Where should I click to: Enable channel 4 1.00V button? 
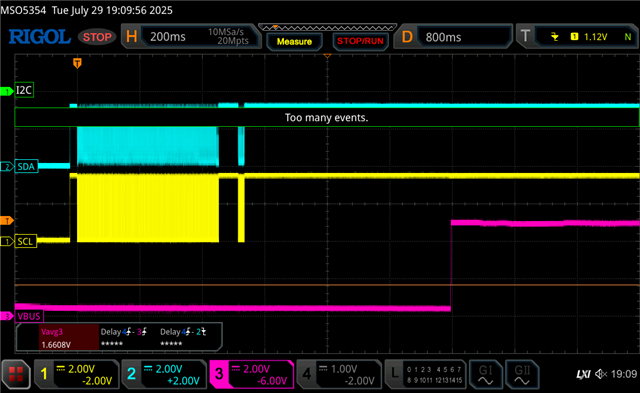[x=339, y=374]
